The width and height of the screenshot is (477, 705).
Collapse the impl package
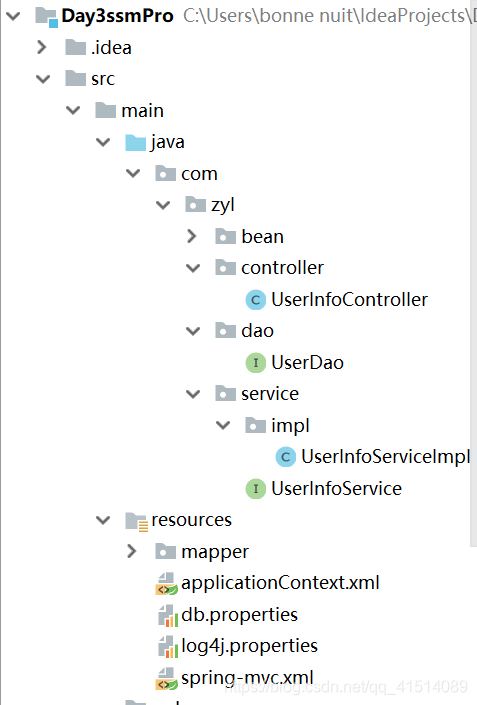pyautogui.click(x=223, y=425)
